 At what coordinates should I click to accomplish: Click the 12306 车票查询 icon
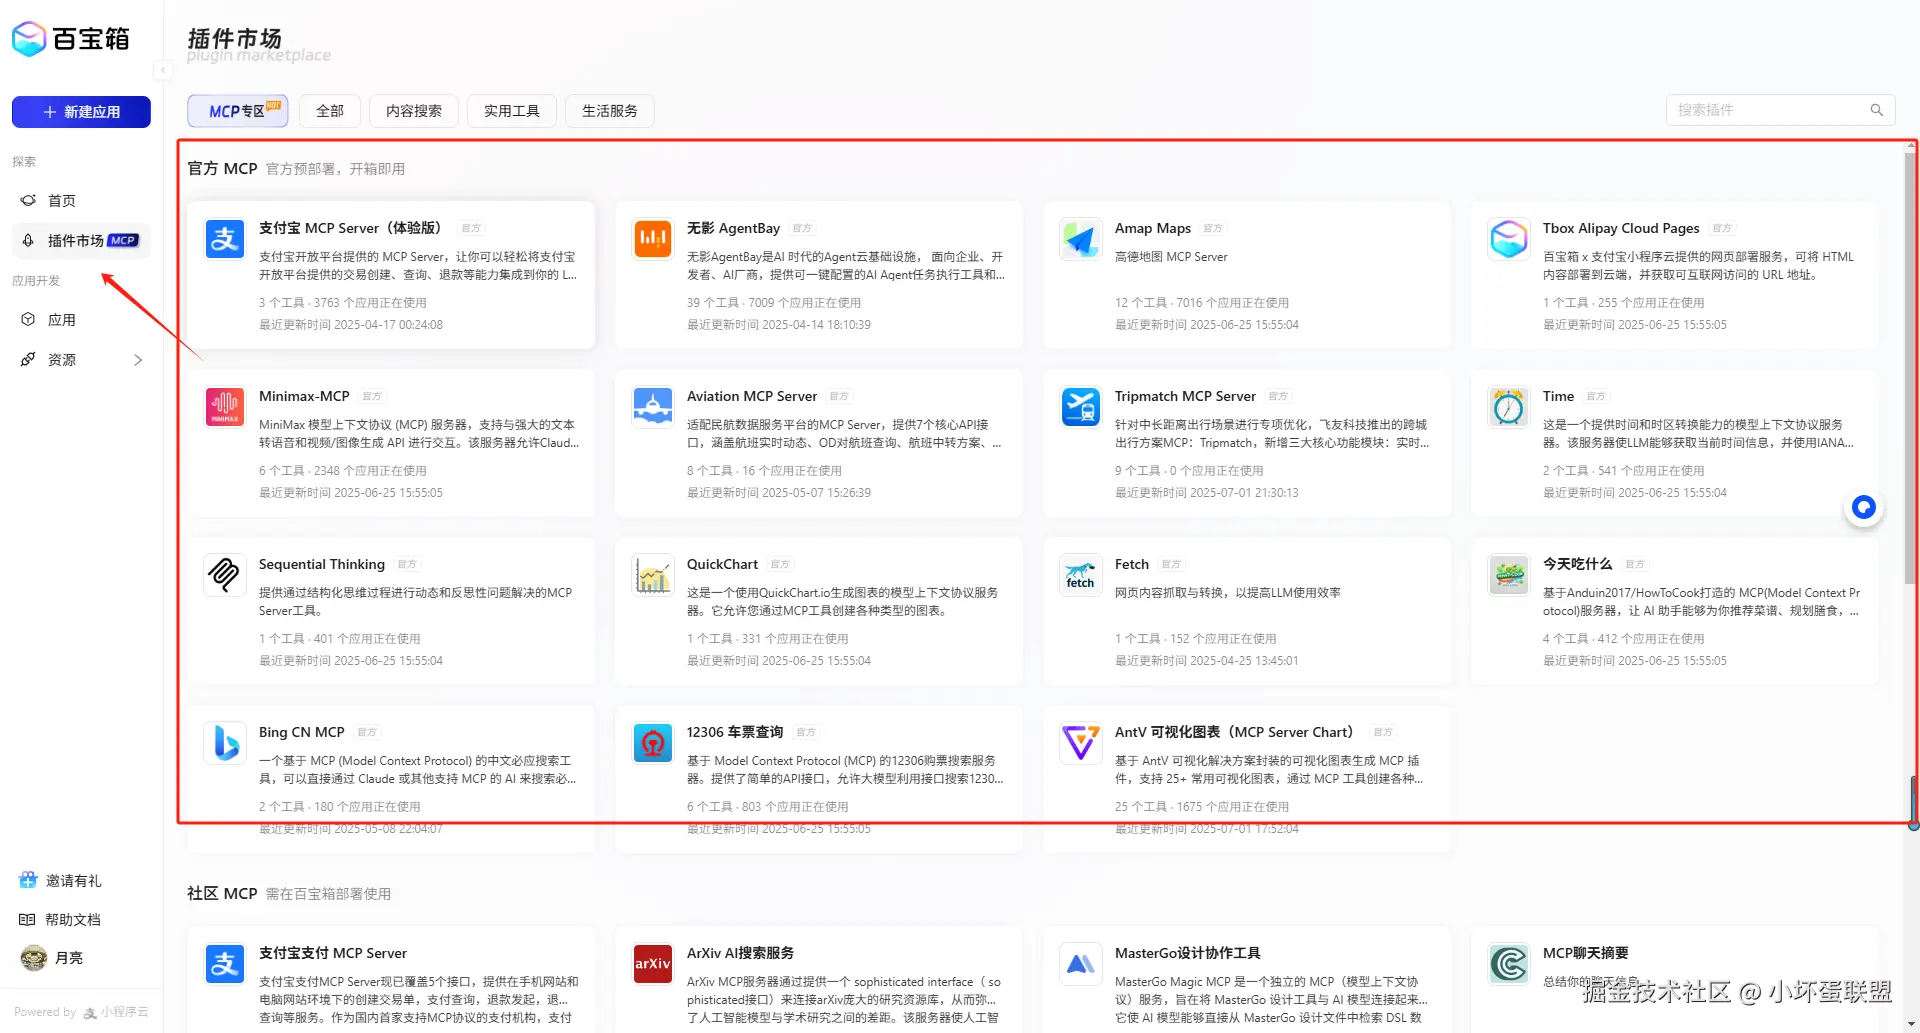click(x=653, y=744)
